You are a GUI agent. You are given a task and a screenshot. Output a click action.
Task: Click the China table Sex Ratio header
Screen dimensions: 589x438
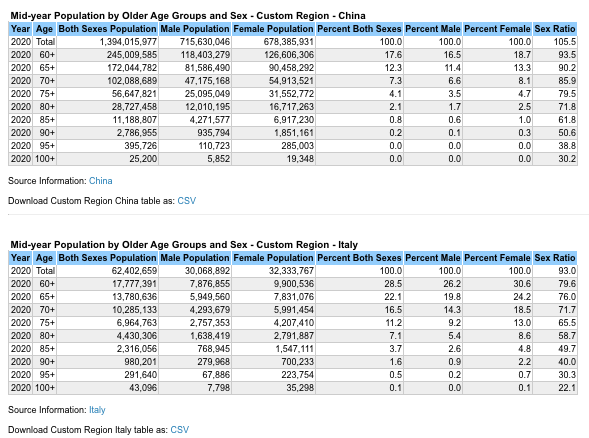pos(555,29)
